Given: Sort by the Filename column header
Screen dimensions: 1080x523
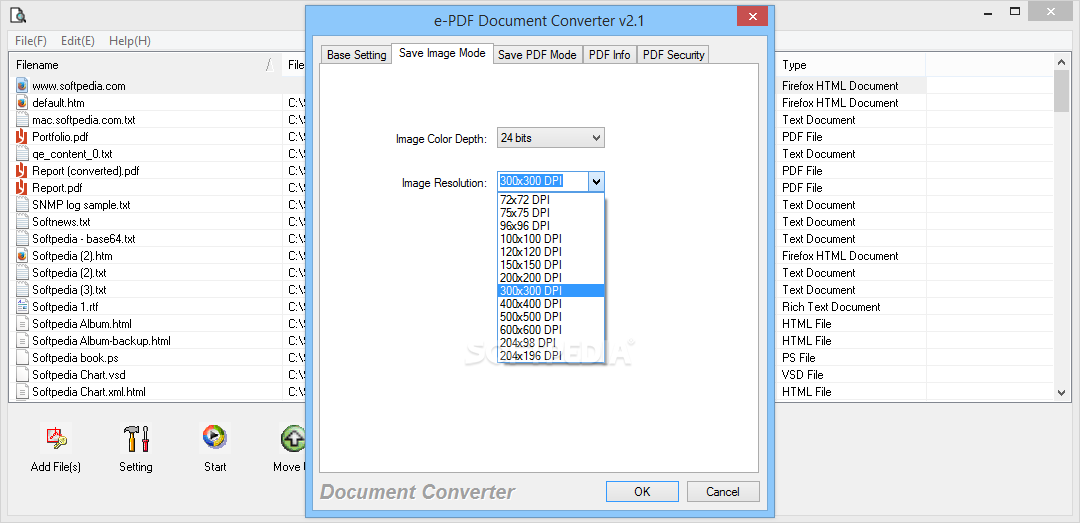Looking at the screenshot, I should click(x=145, y=65).
